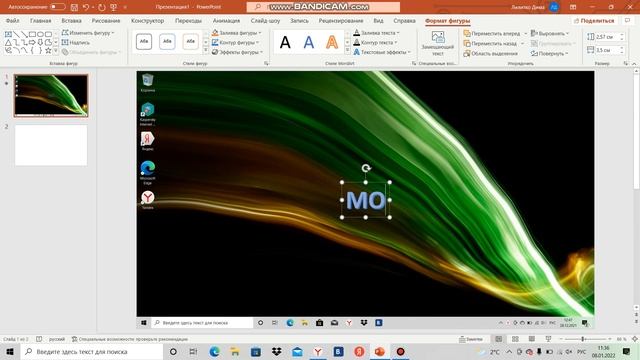Image resolution: width=640 pixels, height=360 pixels.
Task: Open the Рисование ribbon tab
Action: pyautogui.click(x=106, y=20)
